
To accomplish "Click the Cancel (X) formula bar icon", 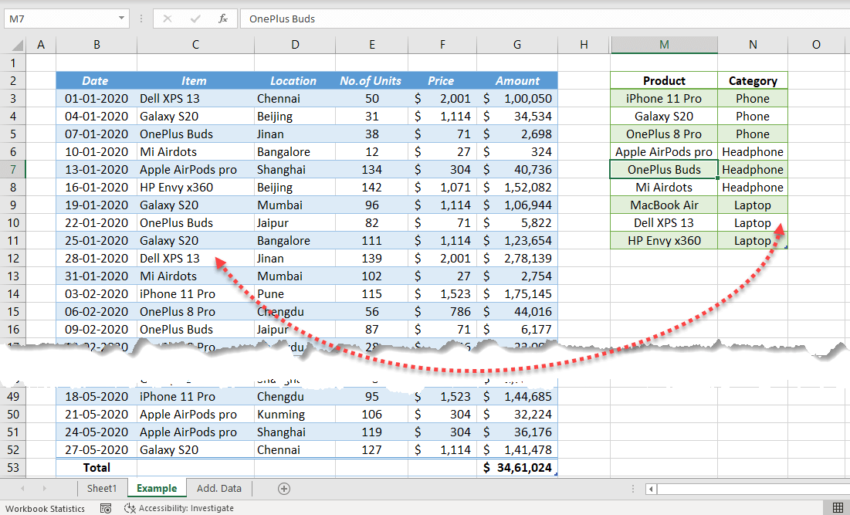I will coord(167,19).
